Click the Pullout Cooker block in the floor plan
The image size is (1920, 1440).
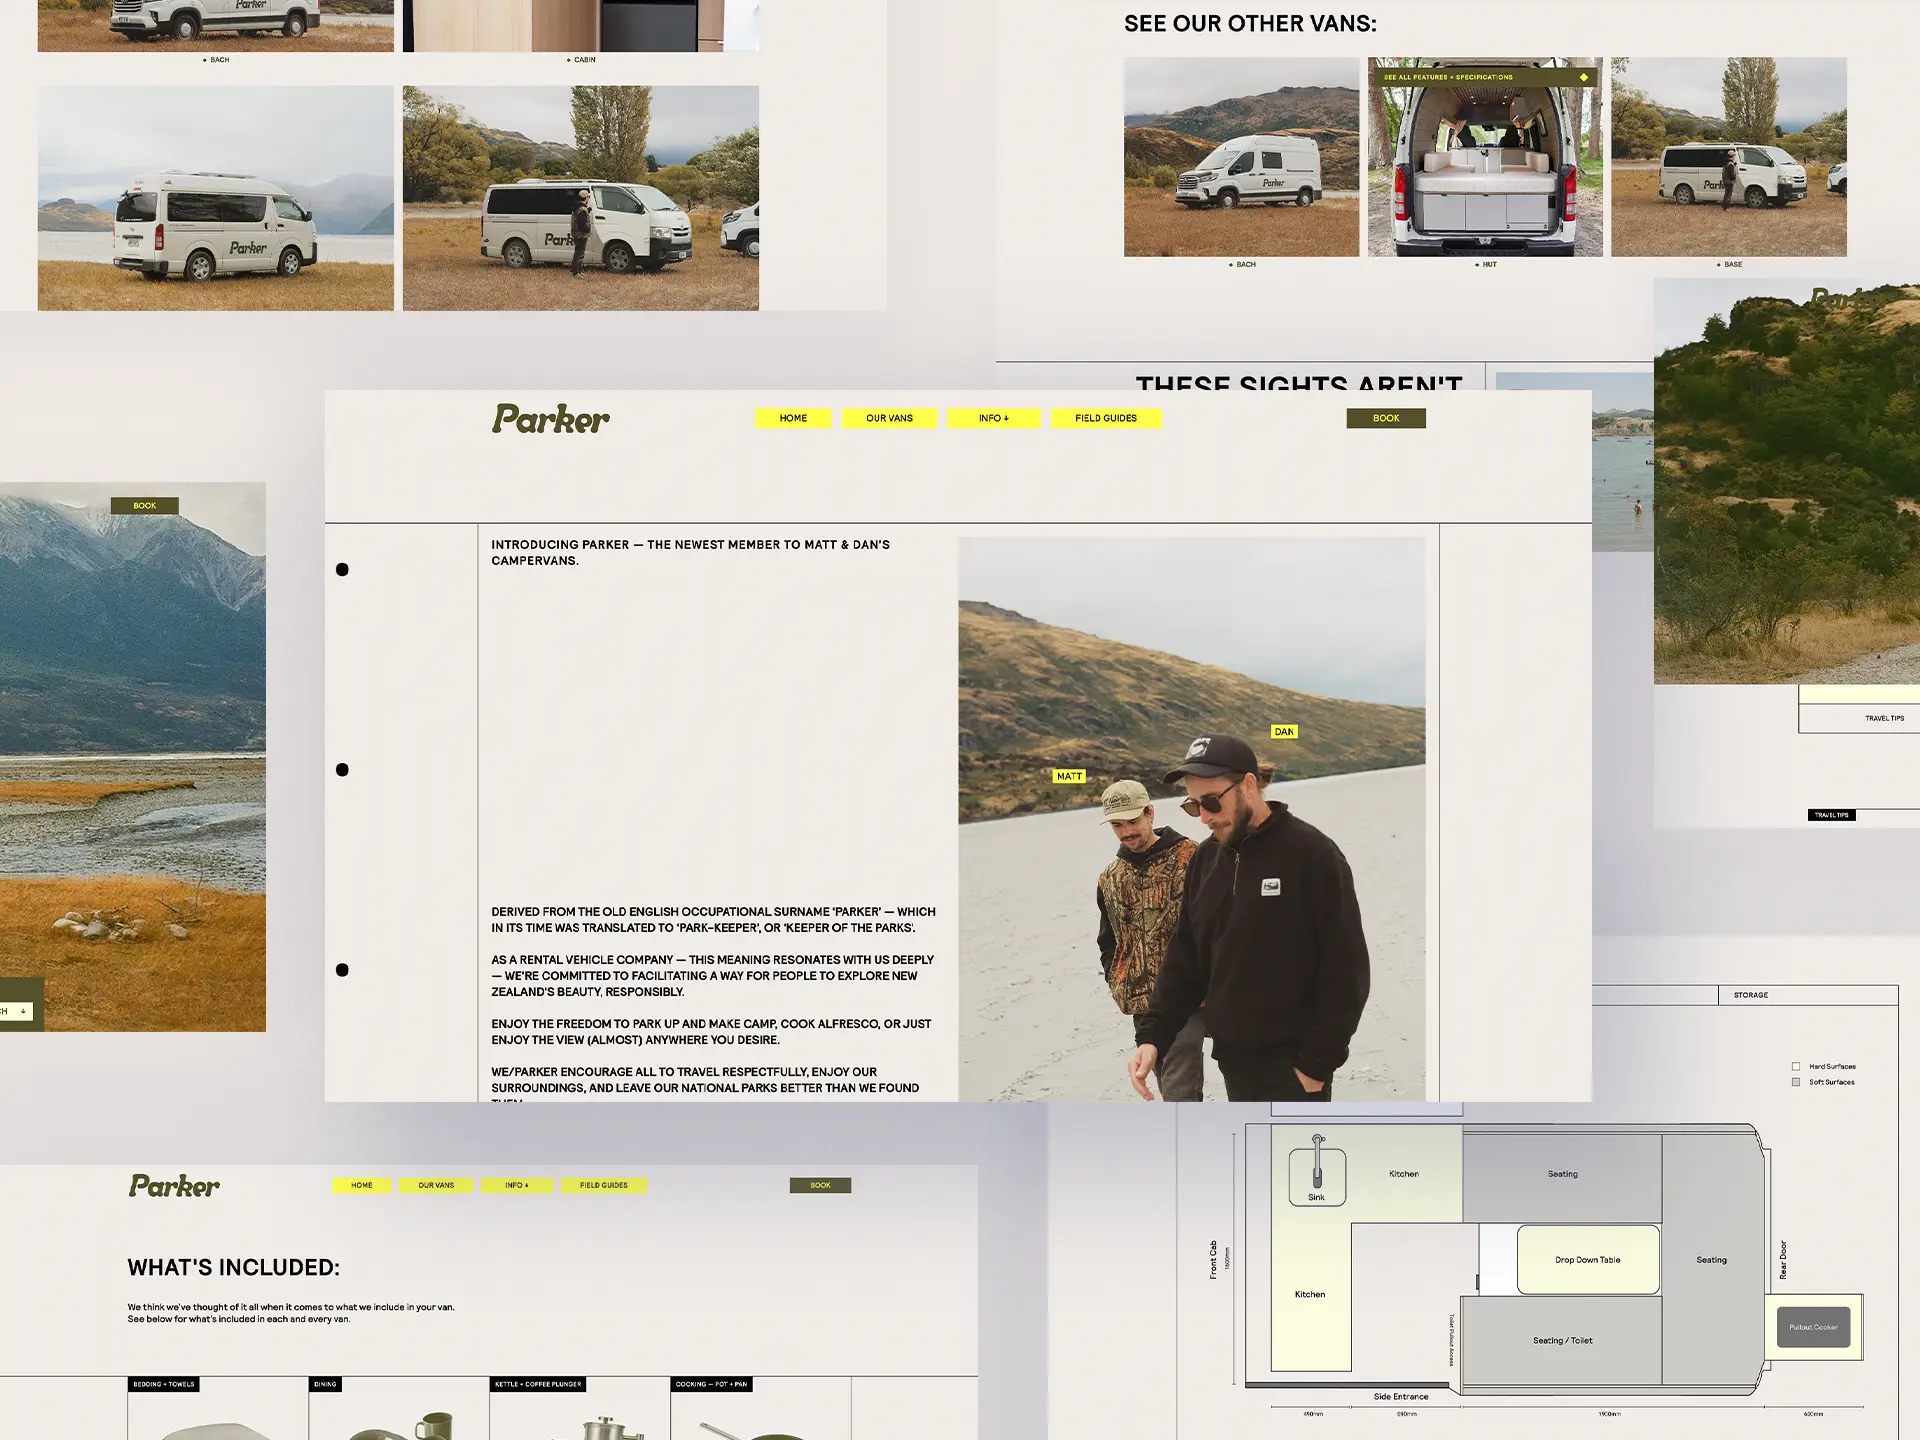[1813, 1327]
